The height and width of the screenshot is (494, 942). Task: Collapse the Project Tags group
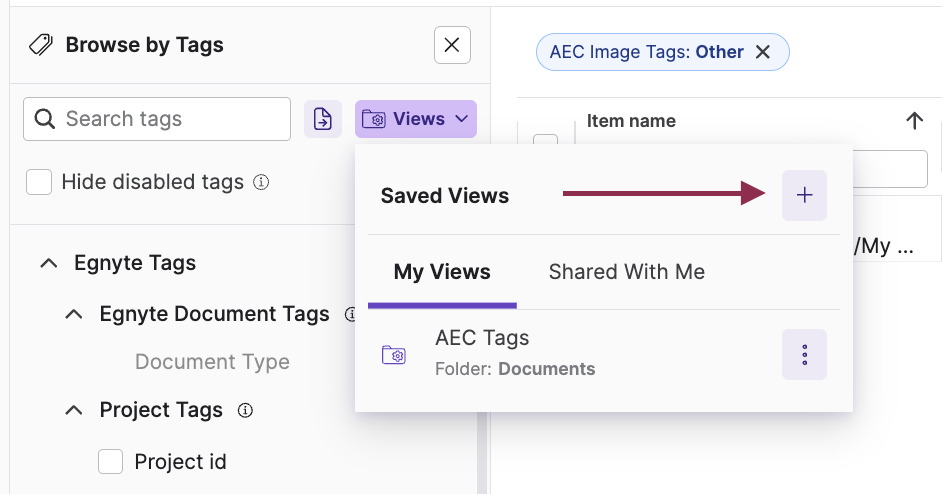[74, 410]
